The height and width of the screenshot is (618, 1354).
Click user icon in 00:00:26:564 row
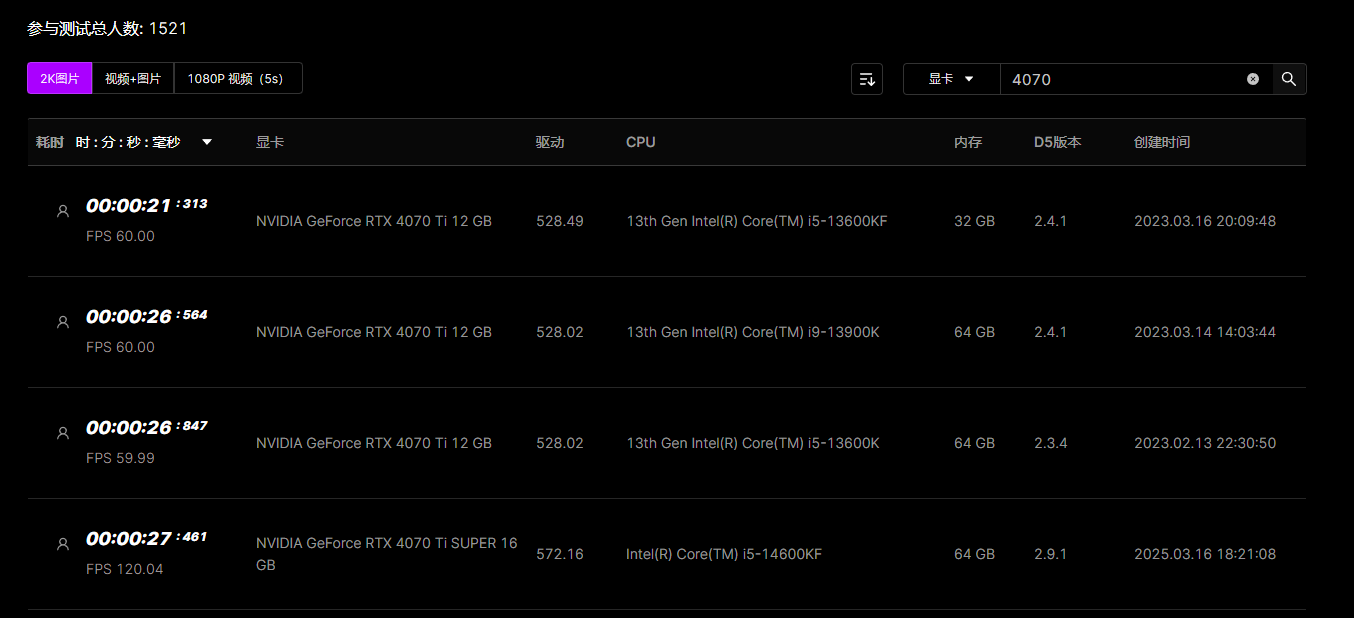click(x=63, y=322)
